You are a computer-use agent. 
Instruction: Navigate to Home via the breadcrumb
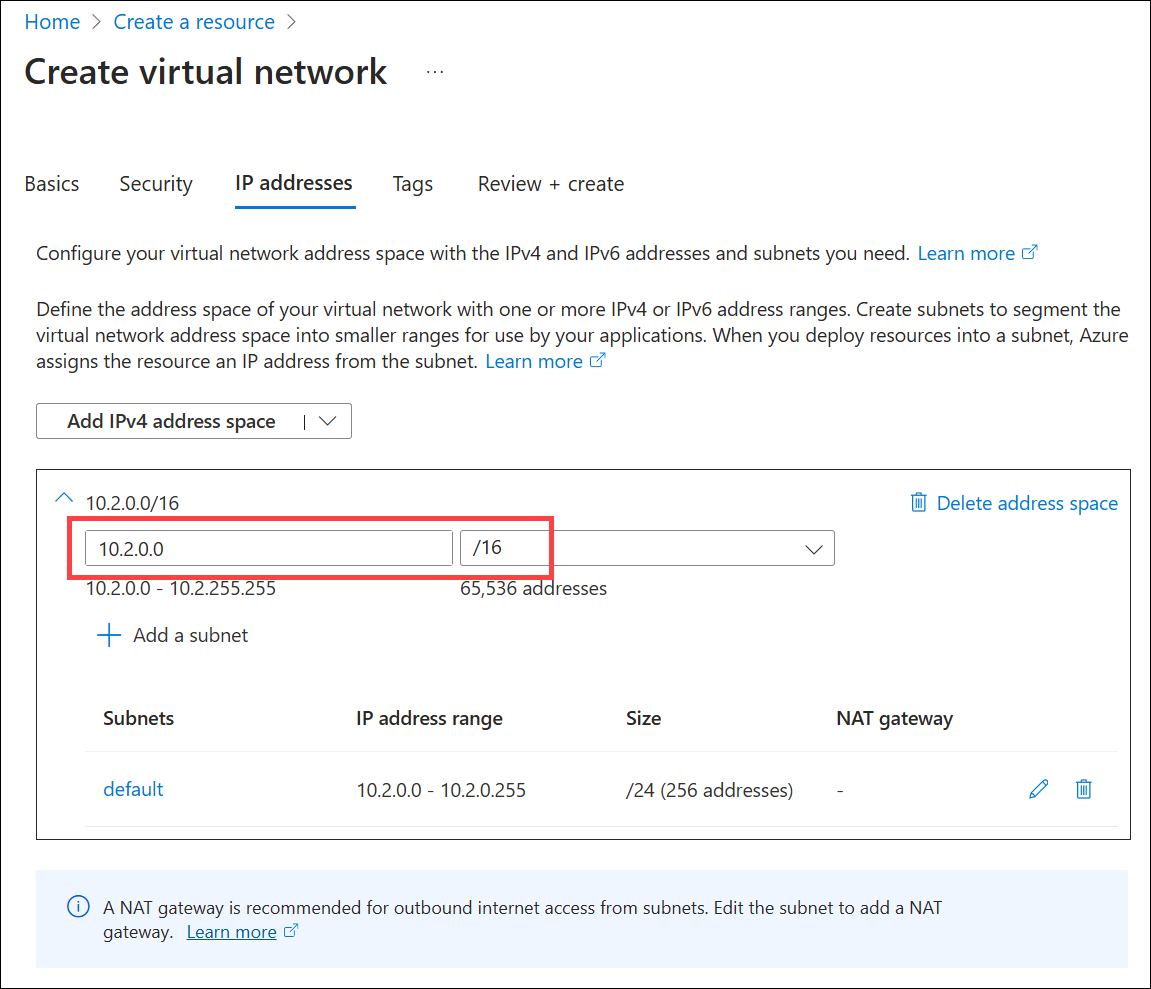click(x=52, y=21)
